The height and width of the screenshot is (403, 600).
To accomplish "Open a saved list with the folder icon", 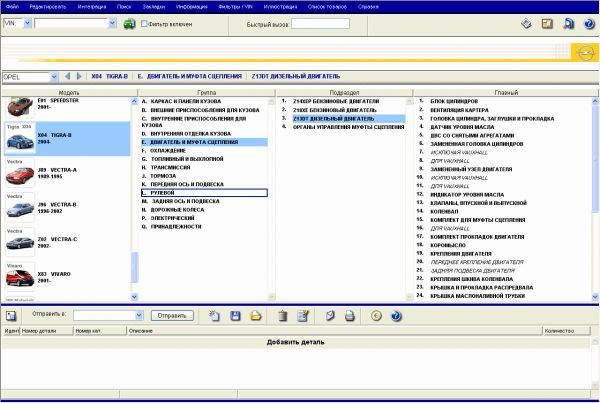I will click(256, 316).
